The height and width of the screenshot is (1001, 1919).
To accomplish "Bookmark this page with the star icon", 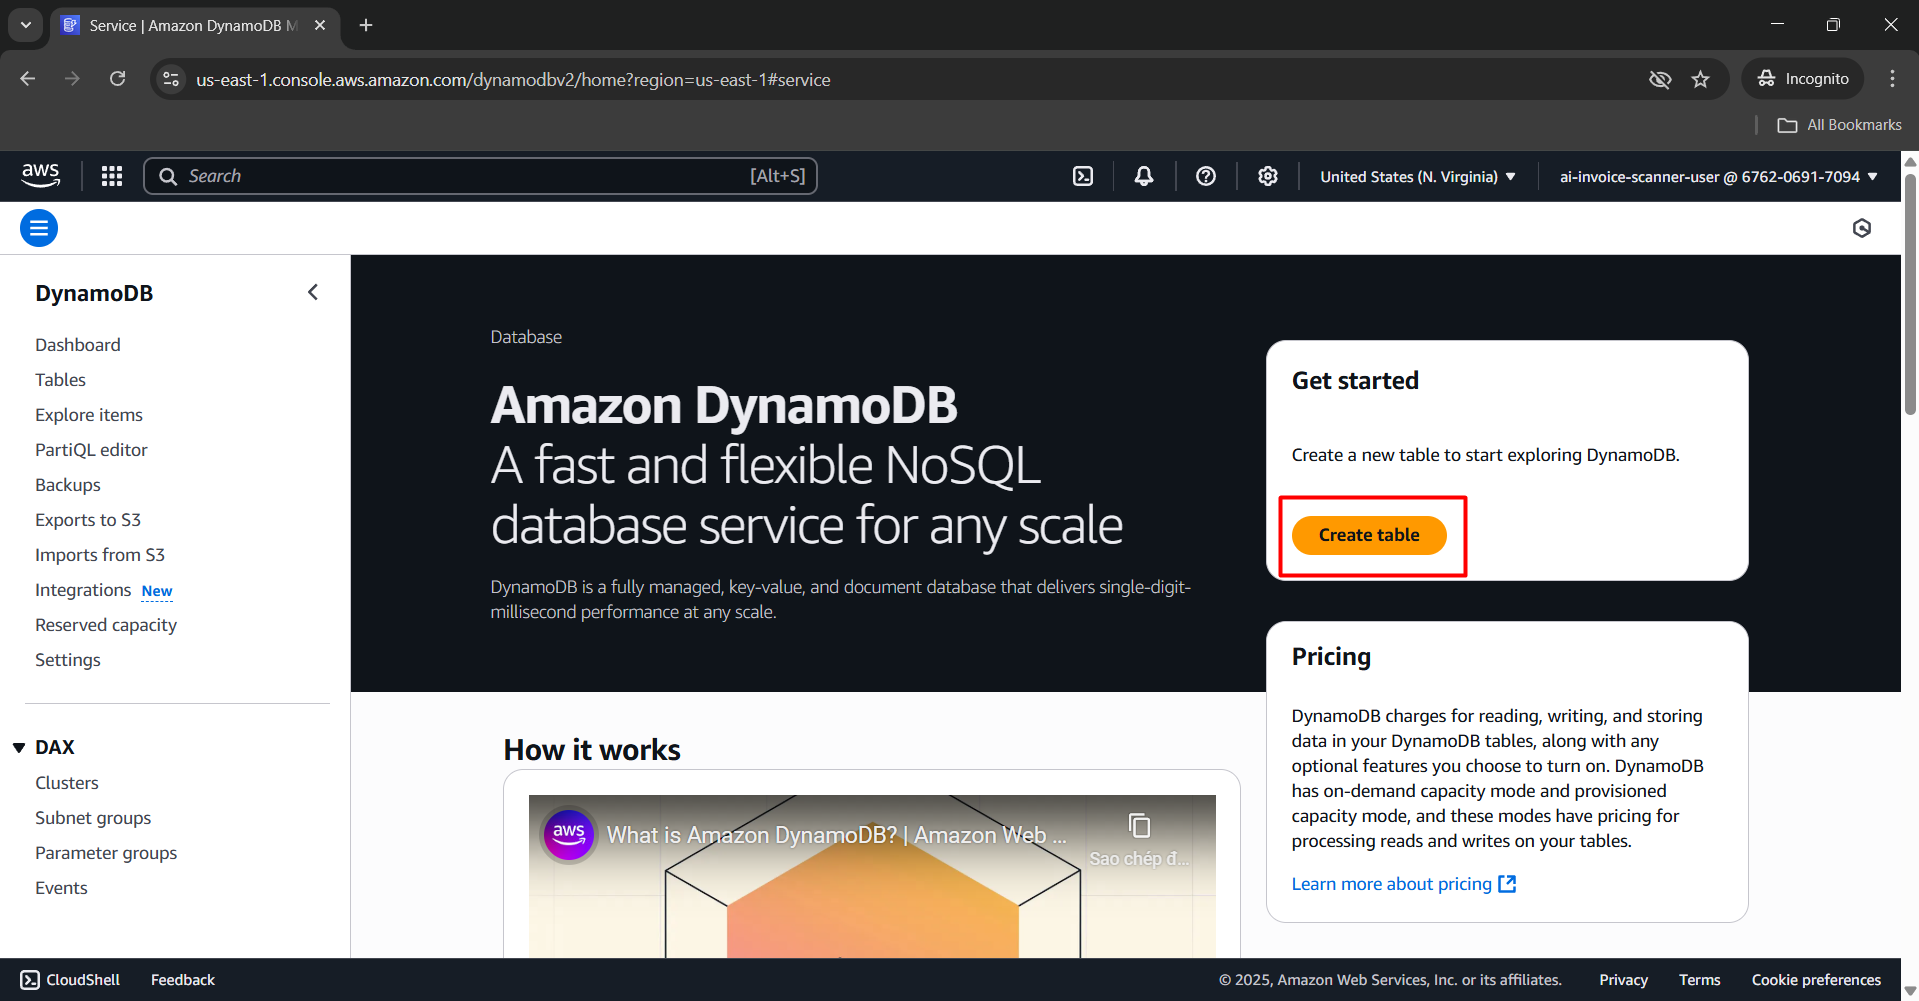I will tap(1700, 79).
